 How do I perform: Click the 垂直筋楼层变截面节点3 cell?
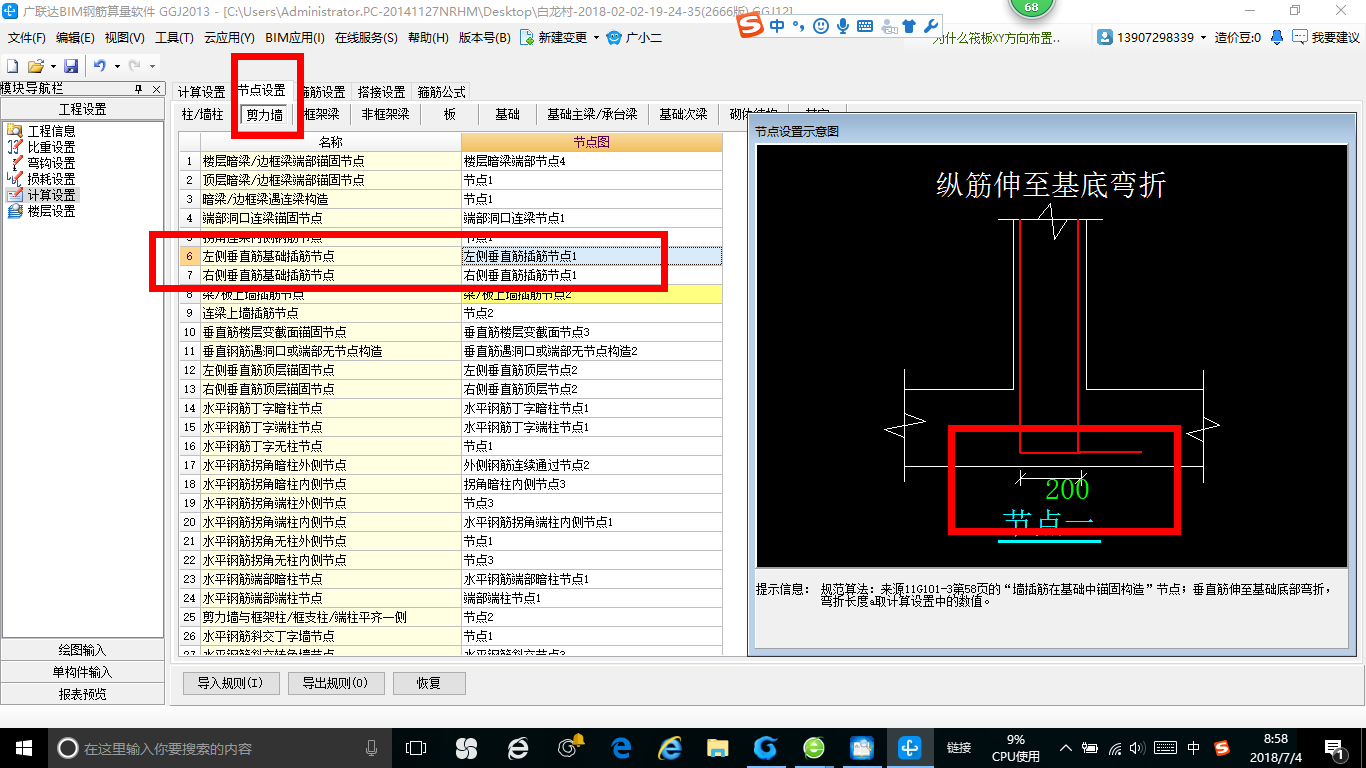592,332
